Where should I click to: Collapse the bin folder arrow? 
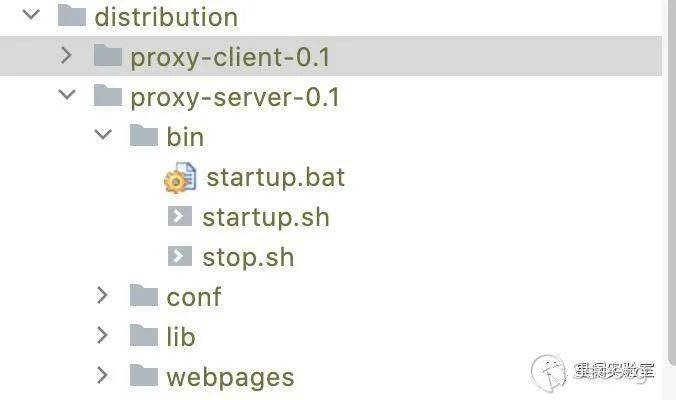tap(103, 136)
